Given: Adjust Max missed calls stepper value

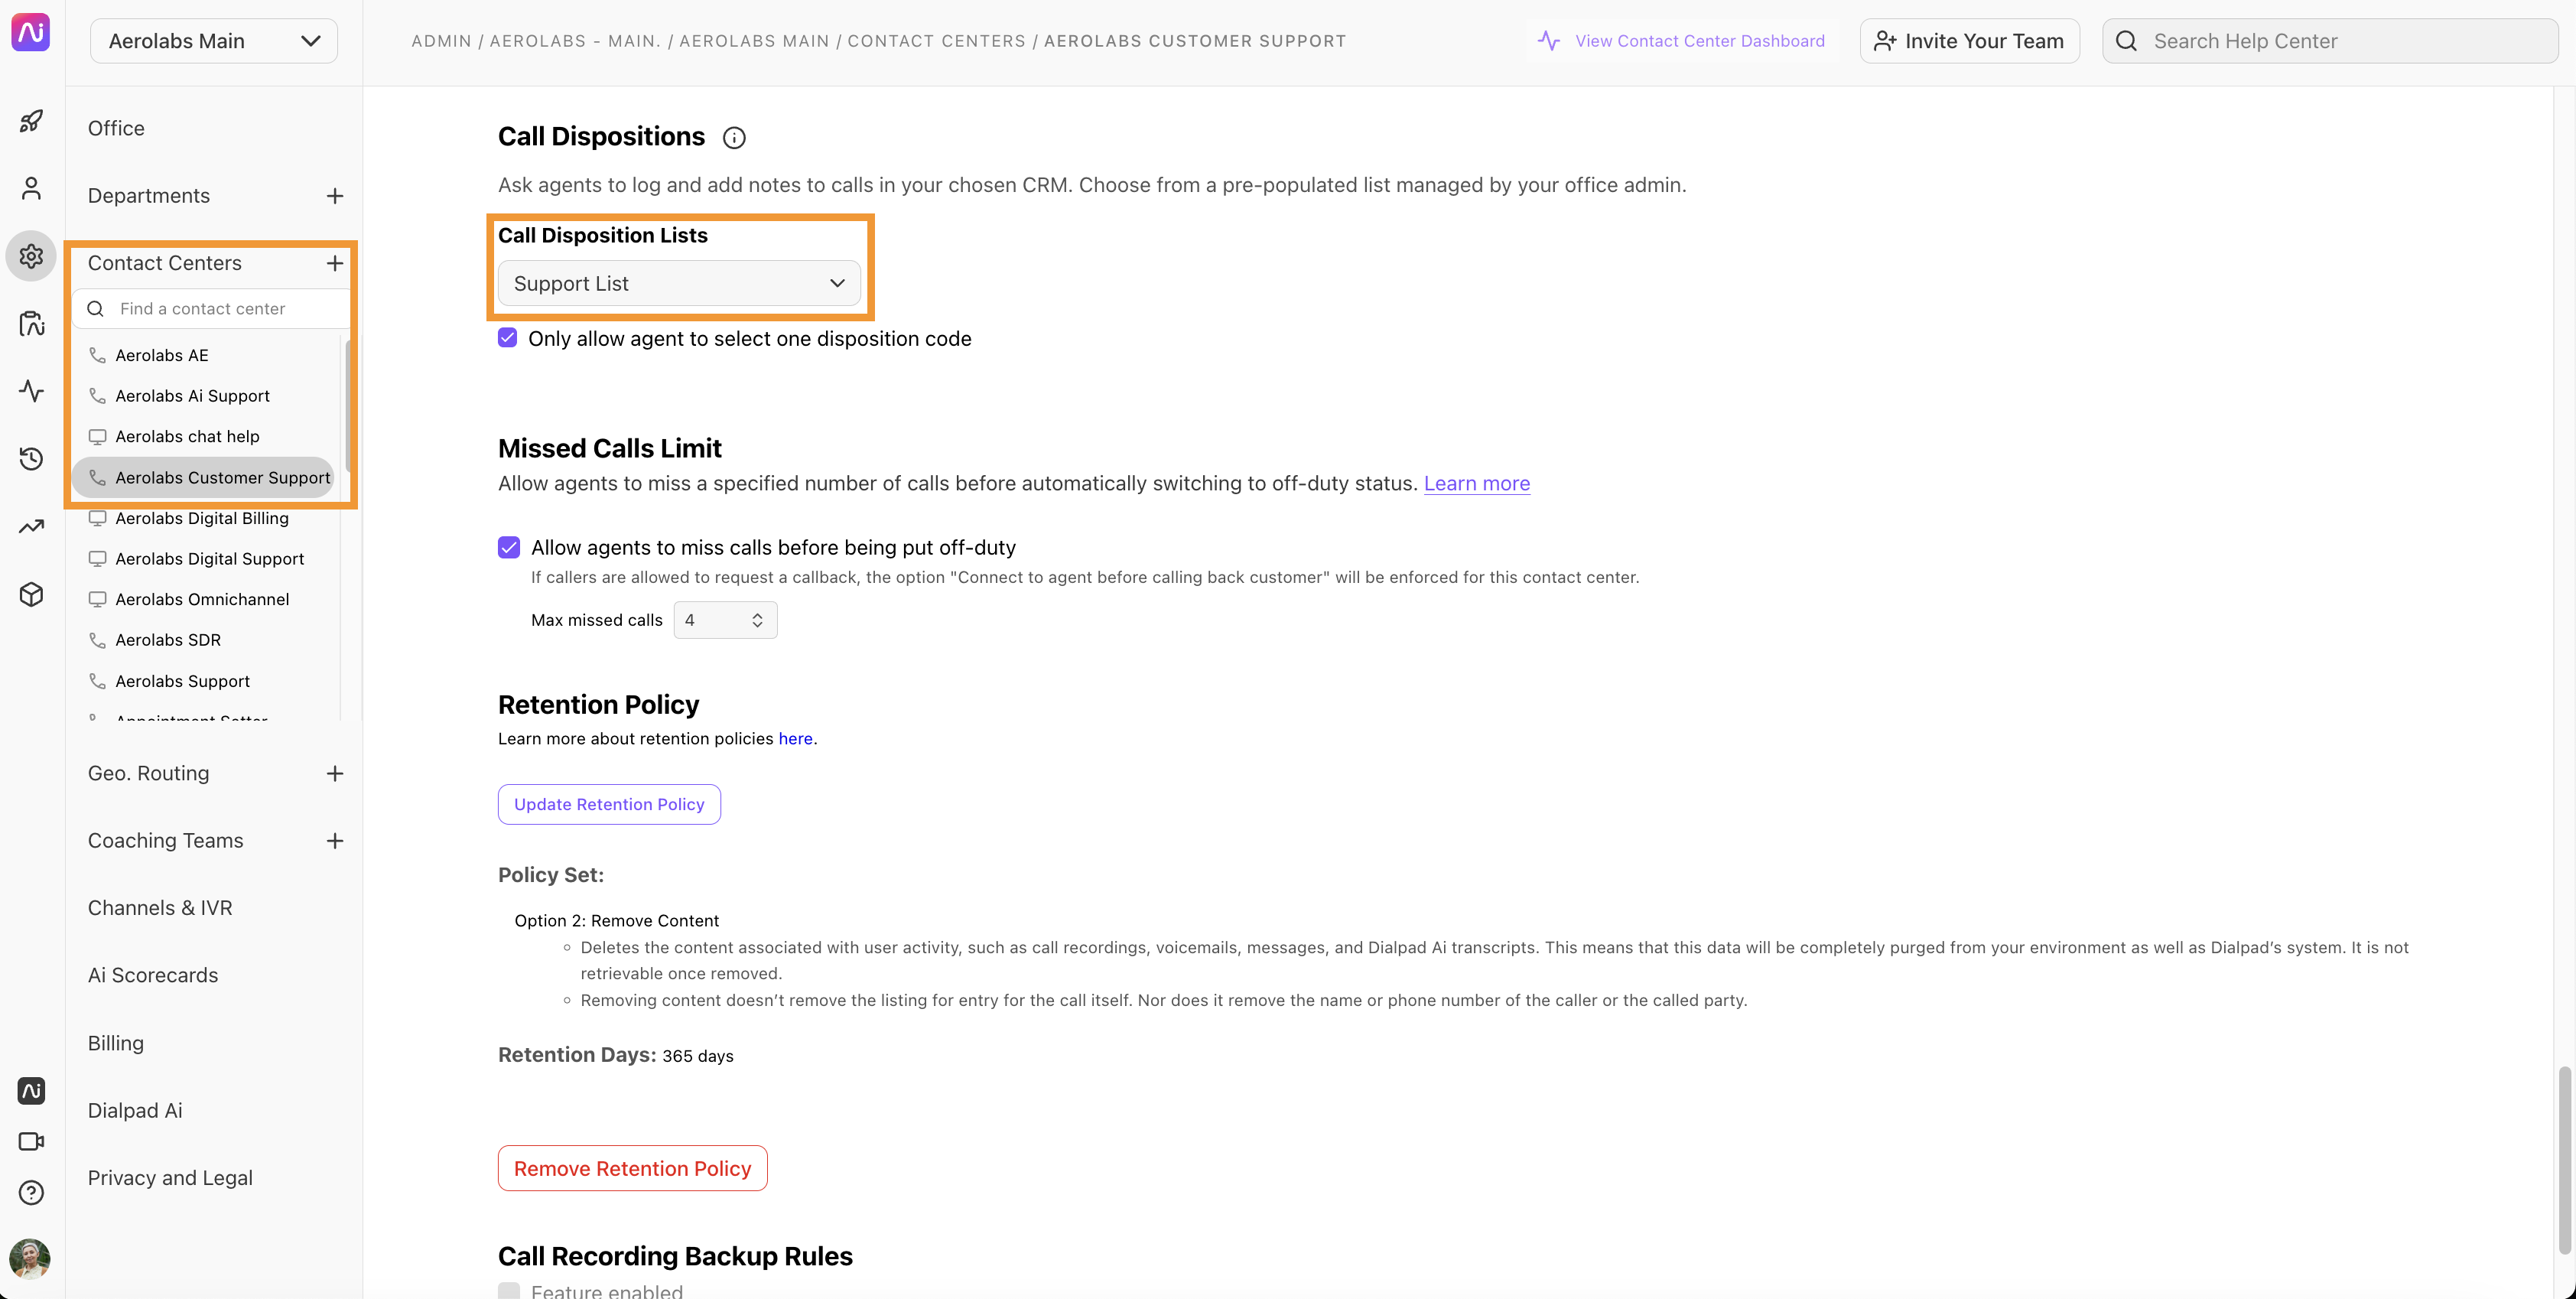Looking at the screenshot, I should click(756, 618).
